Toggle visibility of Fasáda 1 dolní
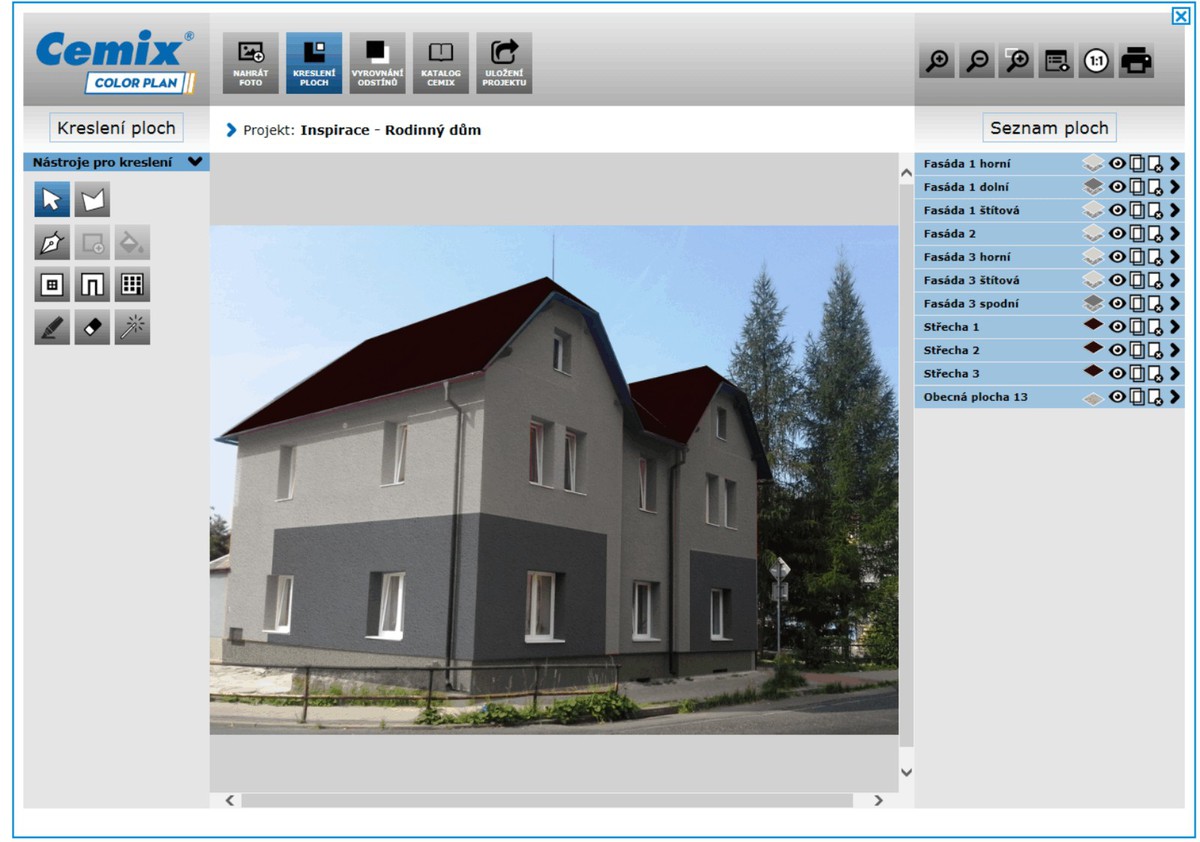 coord(1118,187)
